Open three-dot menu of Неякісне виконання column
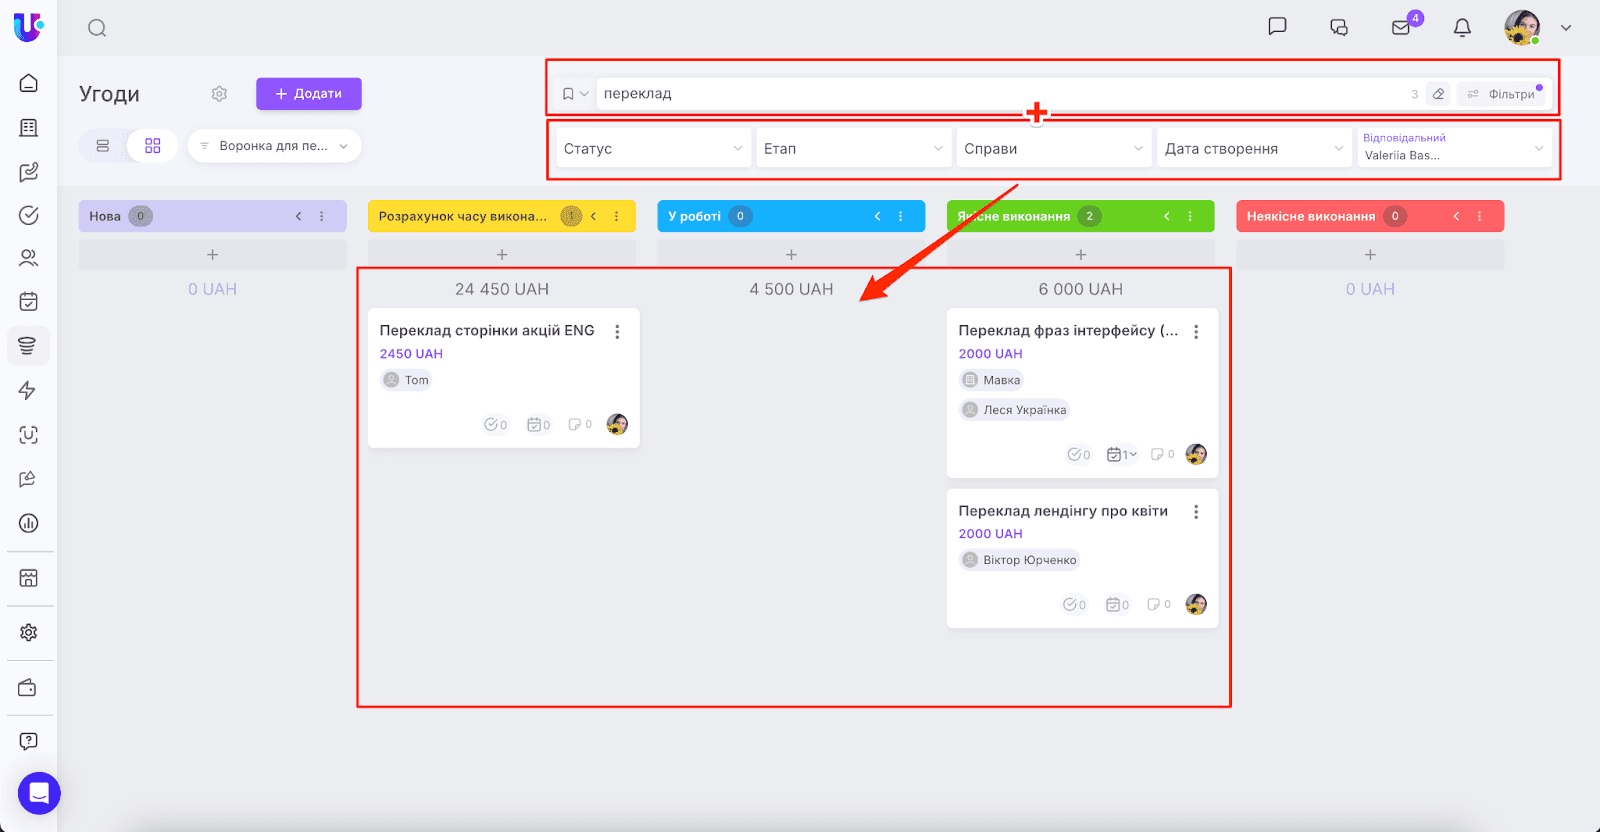Screen dimensions: 1600x832 (x=1480, y=216)
